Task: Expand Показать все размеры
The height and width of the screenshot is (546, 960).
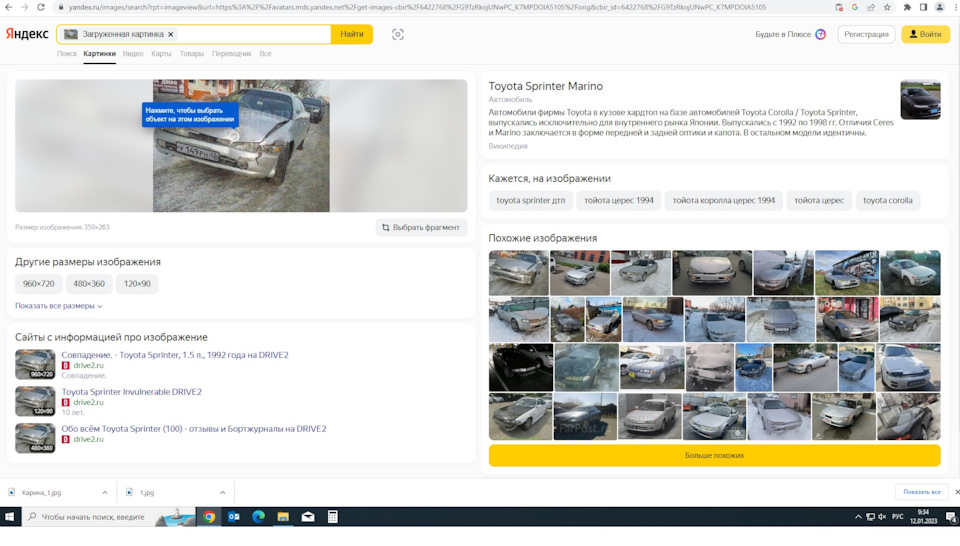Action: click(x=58, y=306)
